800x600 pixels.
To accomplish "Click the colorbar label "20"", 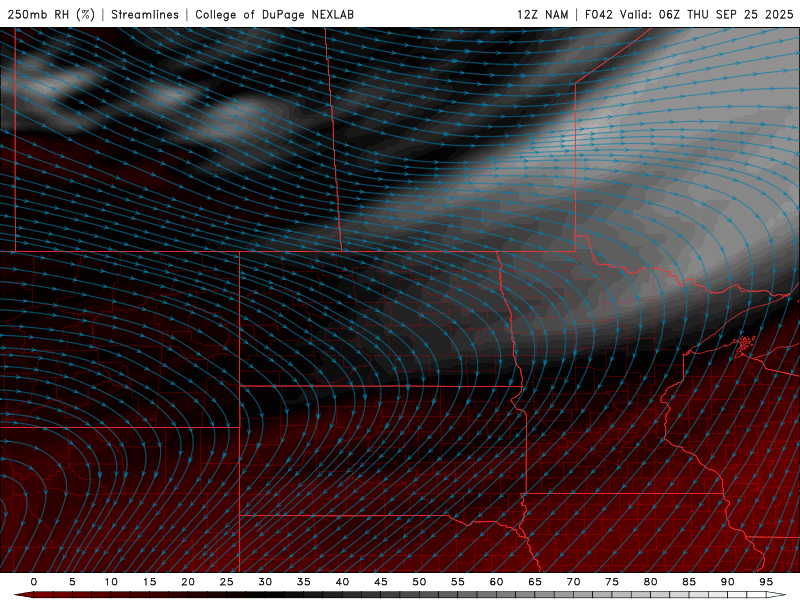I will (x=188, y=582).
